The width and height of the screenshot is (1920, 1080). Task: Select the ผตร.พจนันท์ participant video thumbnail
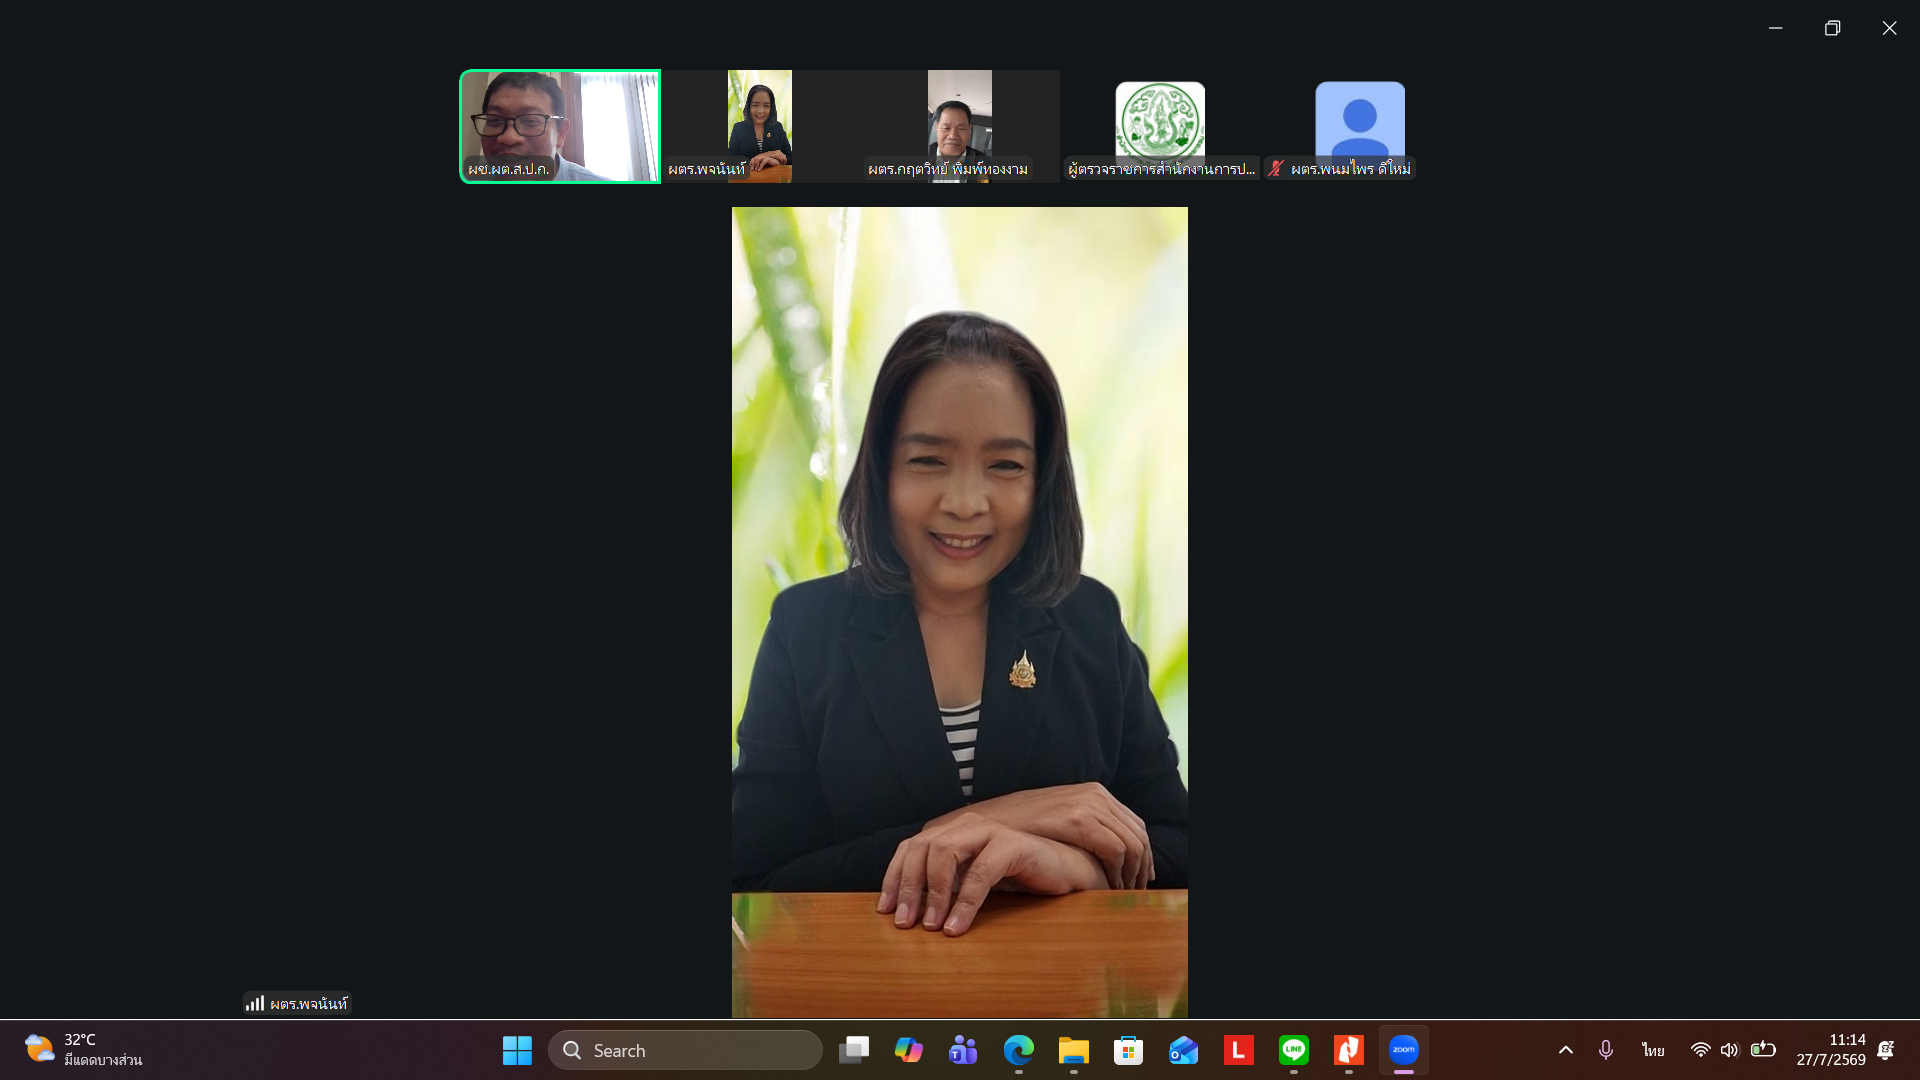pos(760,126)
